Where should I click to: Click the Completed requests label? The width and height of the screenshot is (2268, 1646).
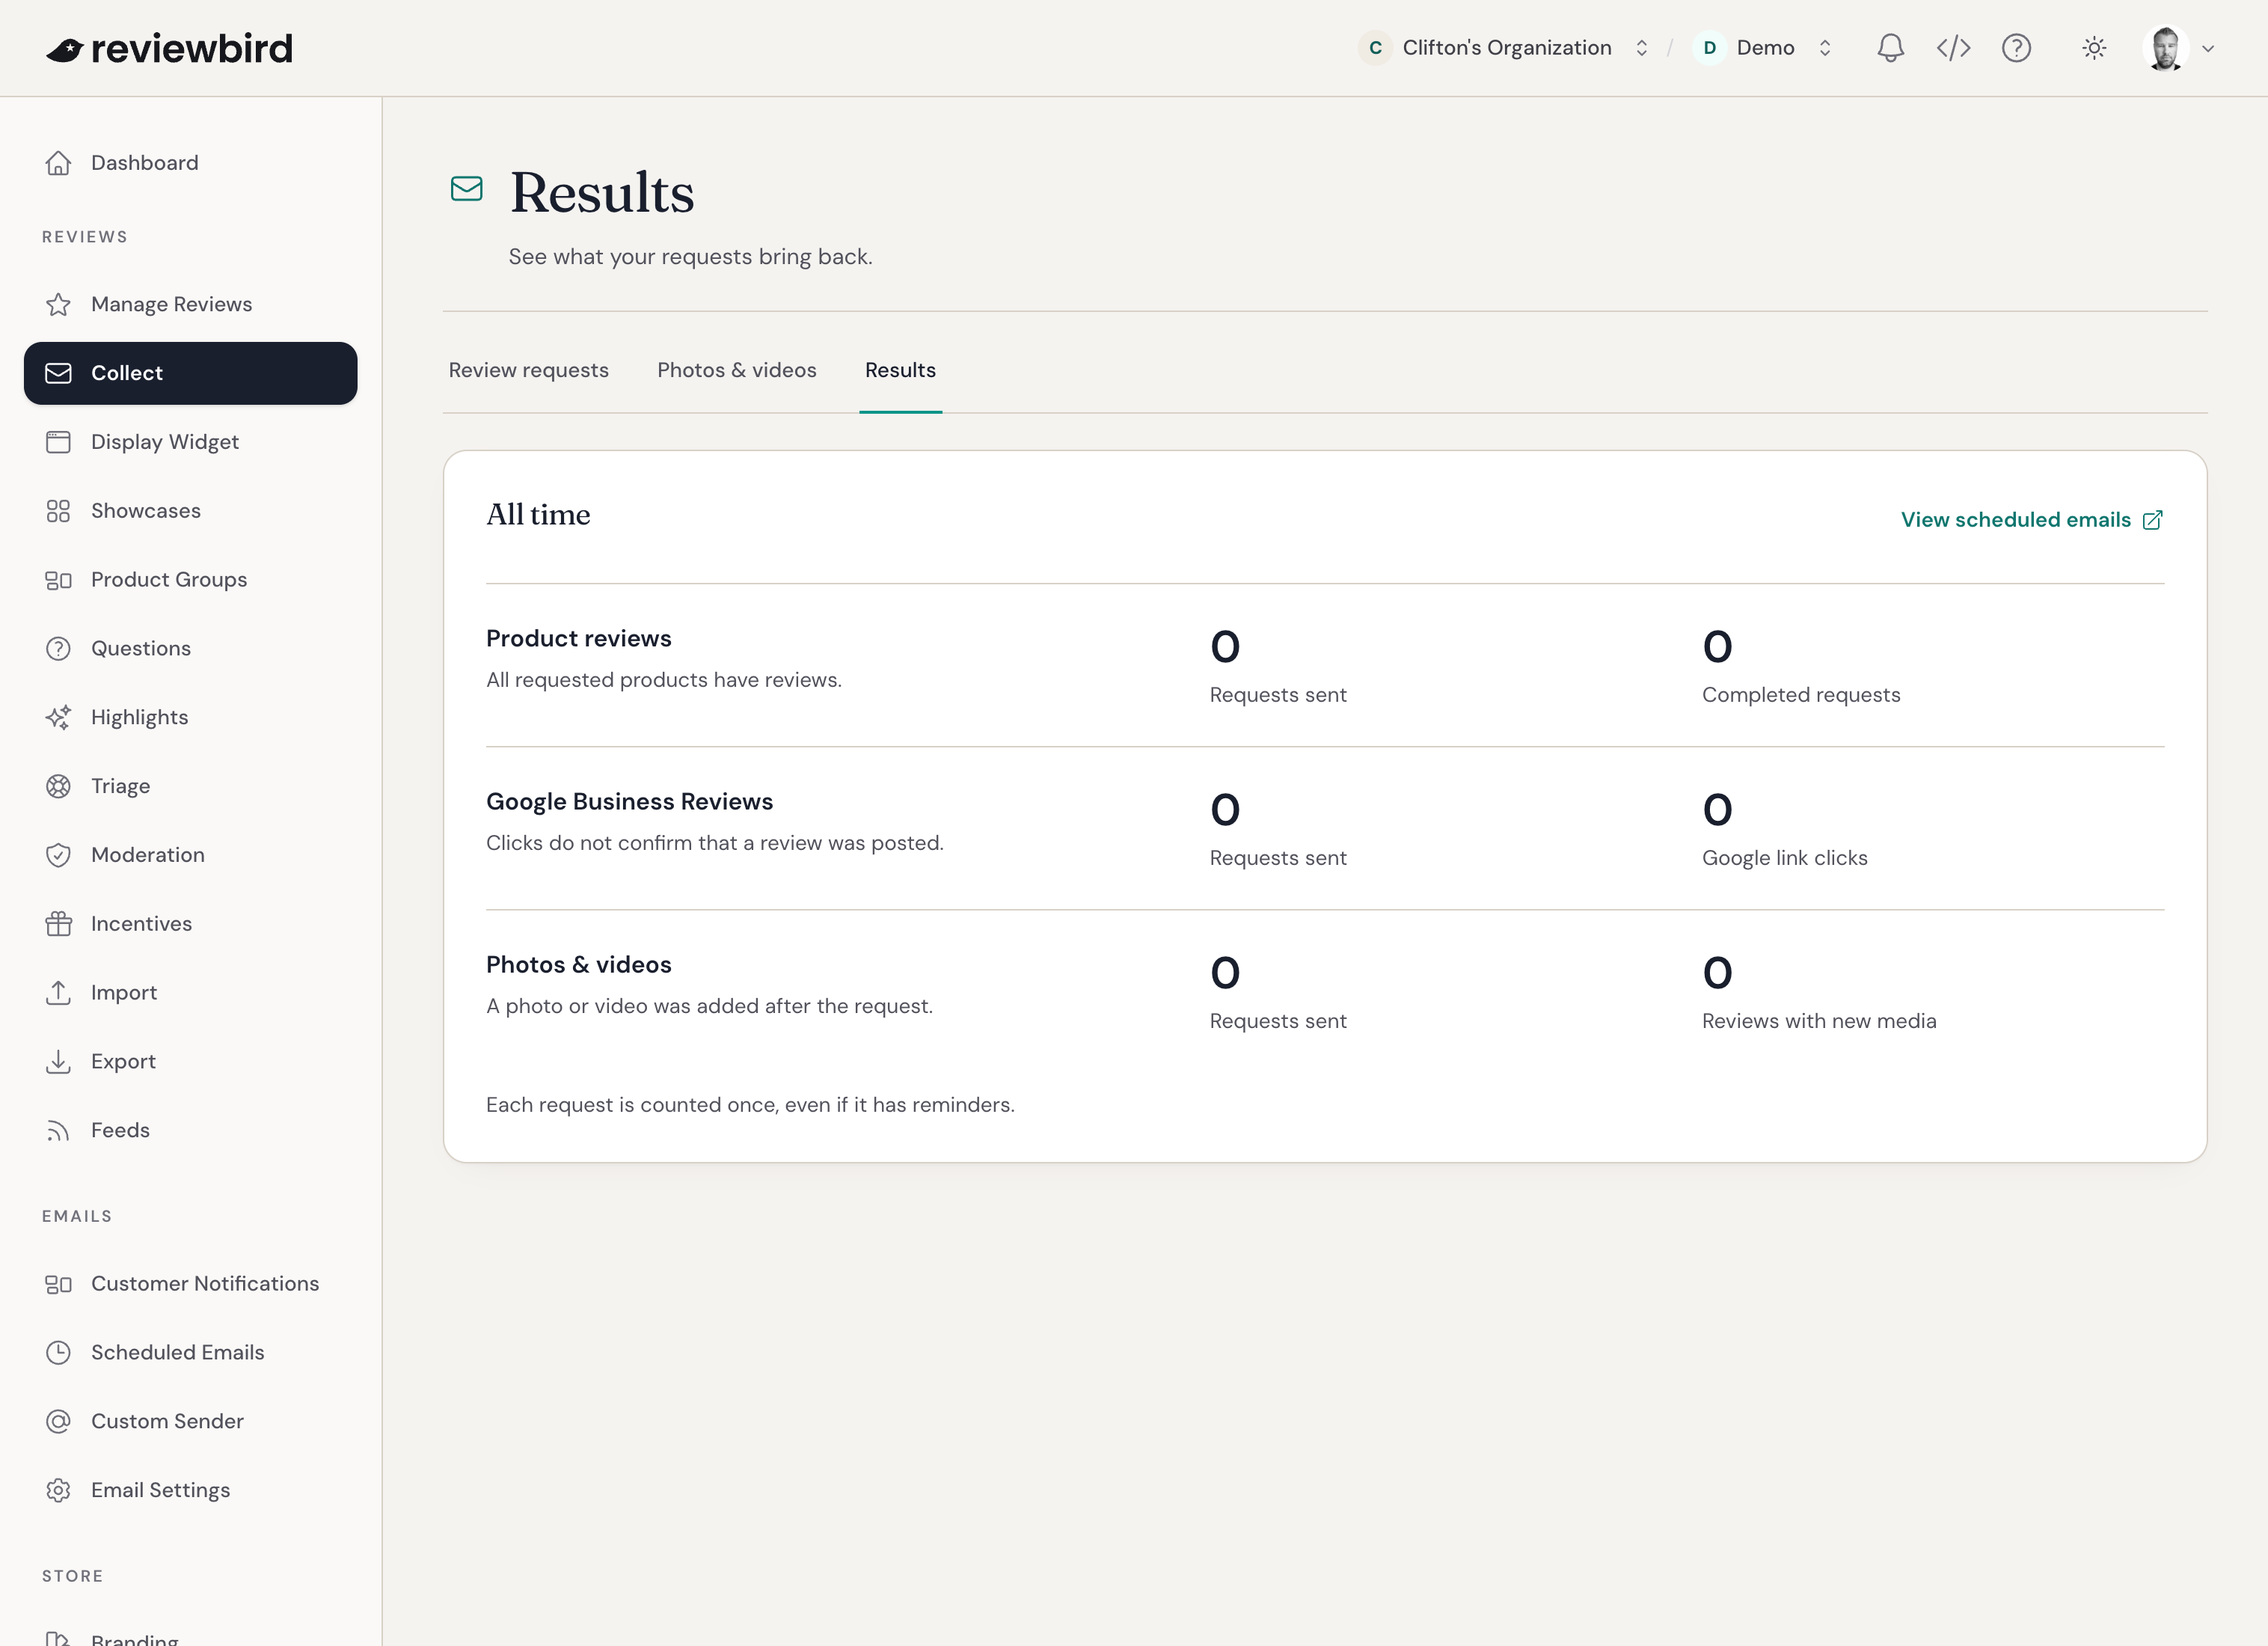click(1801, 695)
